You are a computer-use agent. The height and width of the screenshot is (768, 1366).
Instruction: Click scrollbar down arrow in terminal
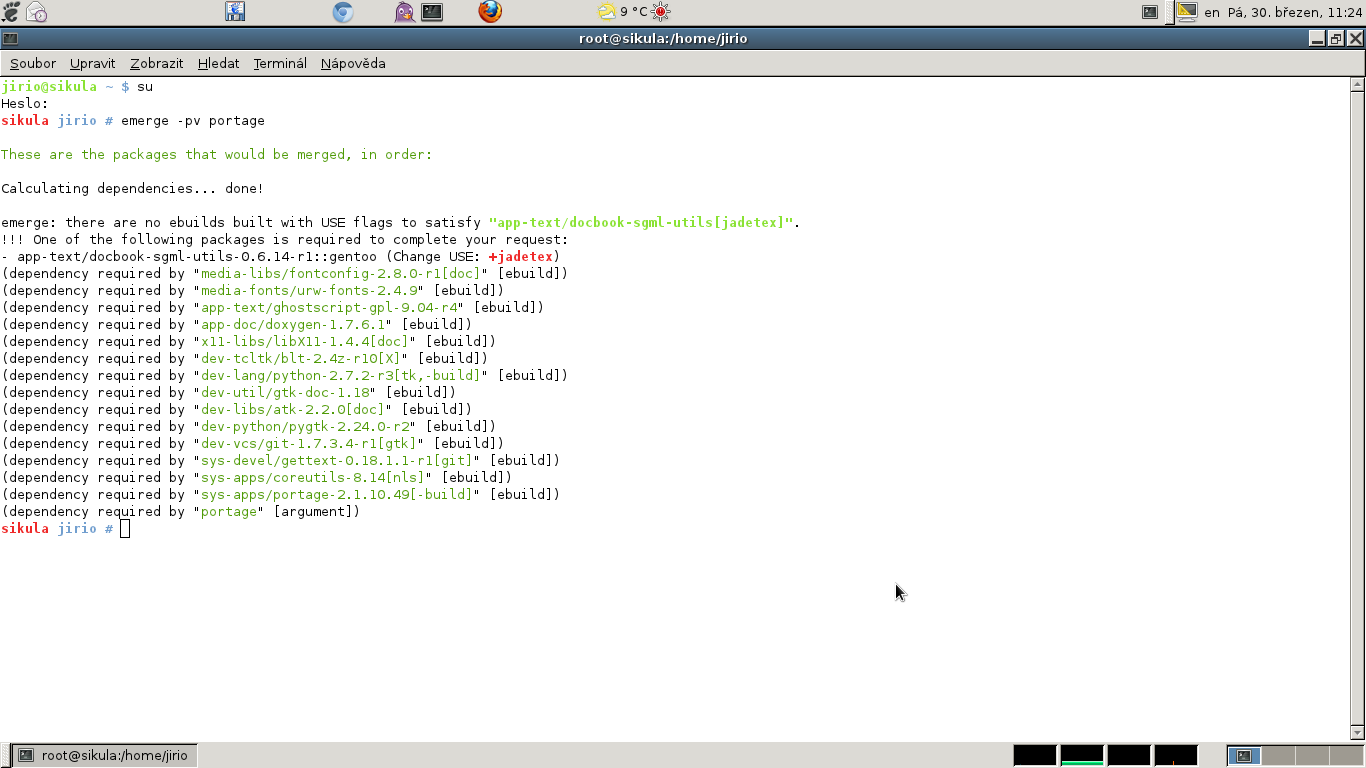[1357, 734]
